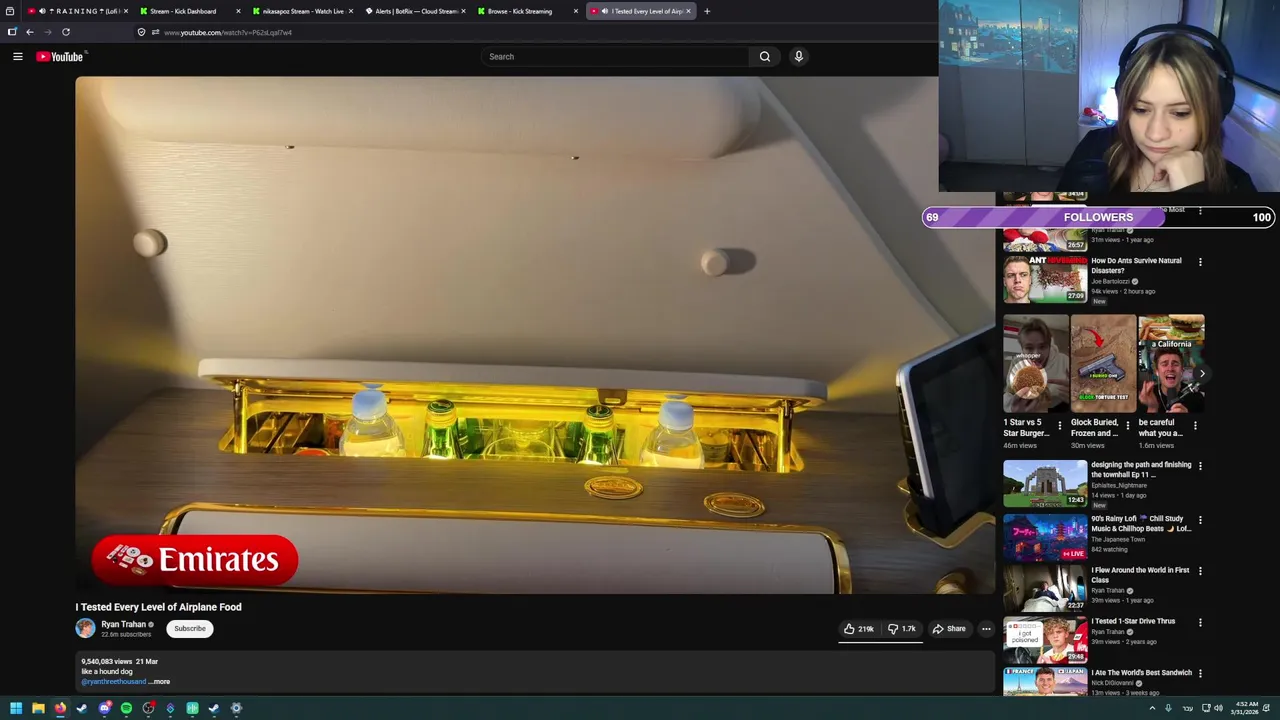Click the search magnifier button
1280x720 pixels.
pos(765,57)
